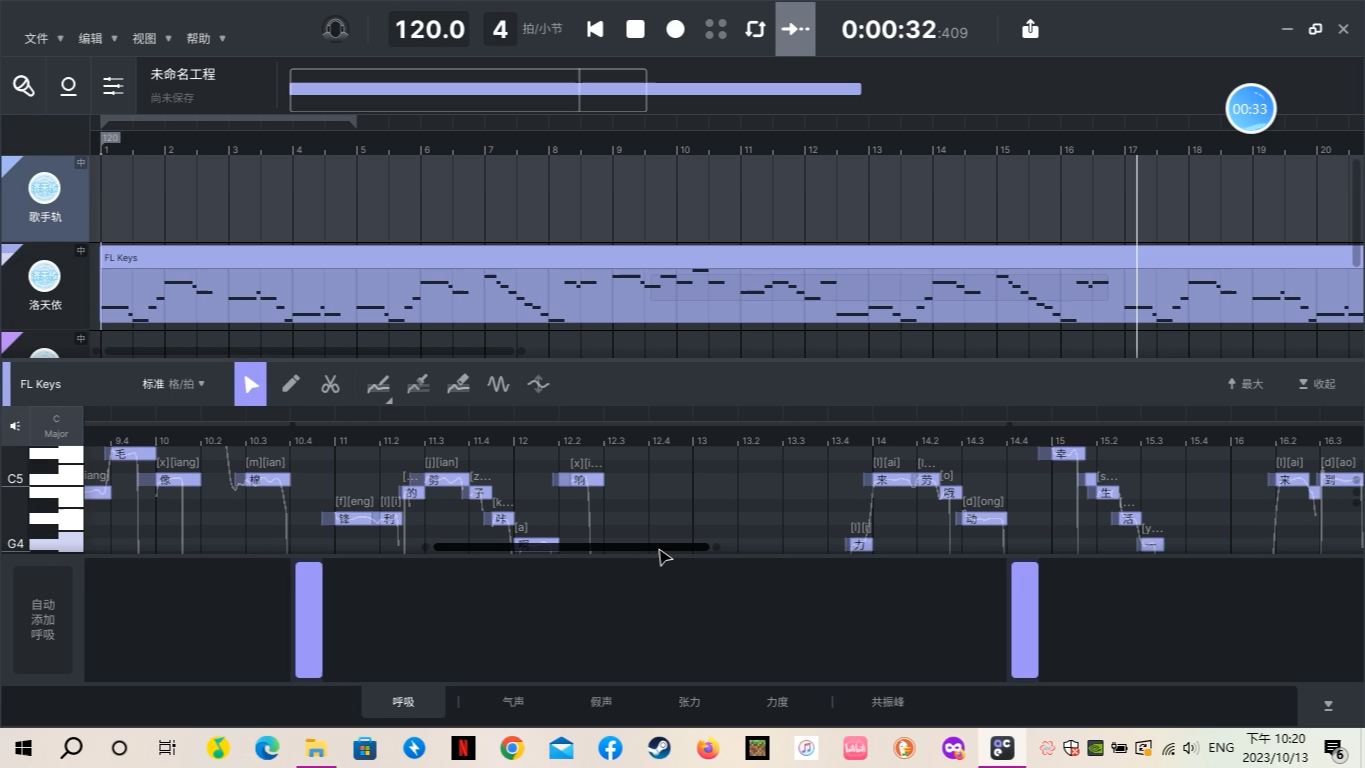The height and width of the screenshot is (768, 1365).
Task: Open Steam from the taskbar
Action: pyautogui.click(x=658, y=747)
